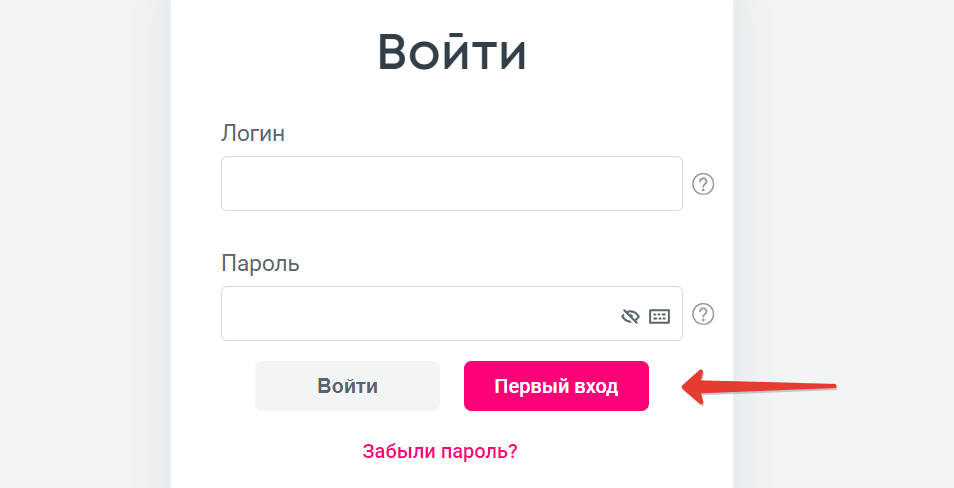Image resolution: width=954 pixels, height=488 pixels.
Task: Start first-time login with Первый вход
Action: click(x=556, y=386)
